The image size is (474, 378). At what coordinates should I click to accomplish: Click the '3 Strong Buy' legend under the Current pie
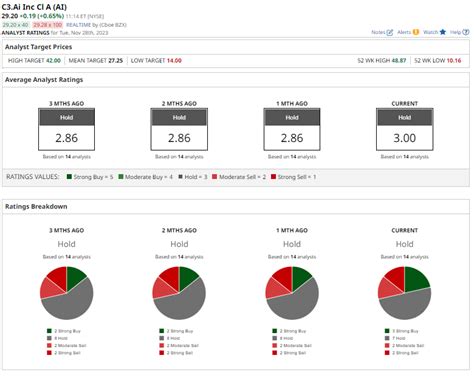tap(401, 331)
